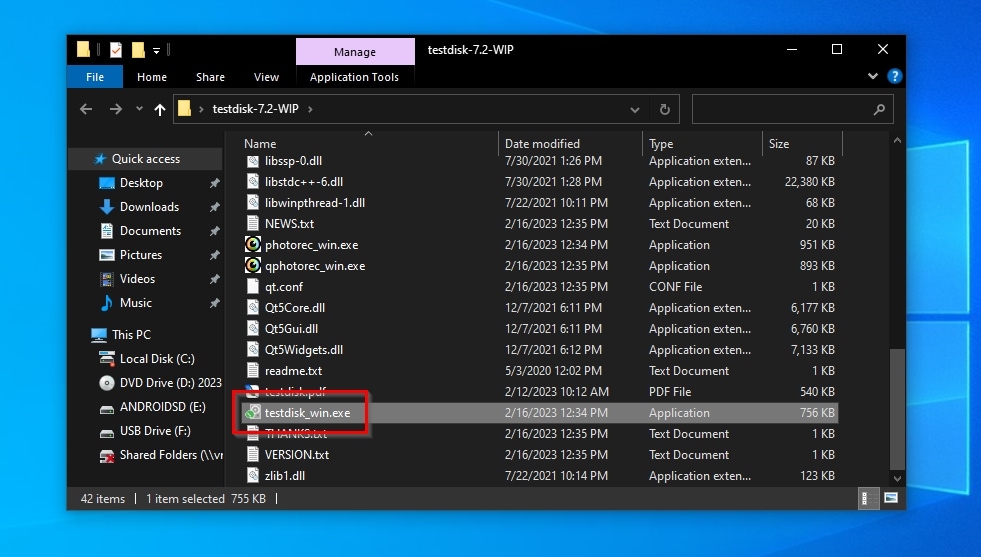Screen dimensions: 981x557
Task: Select USB Drive (F:) in sidebar
Action: pyautogui.click(x=155, y=431)
